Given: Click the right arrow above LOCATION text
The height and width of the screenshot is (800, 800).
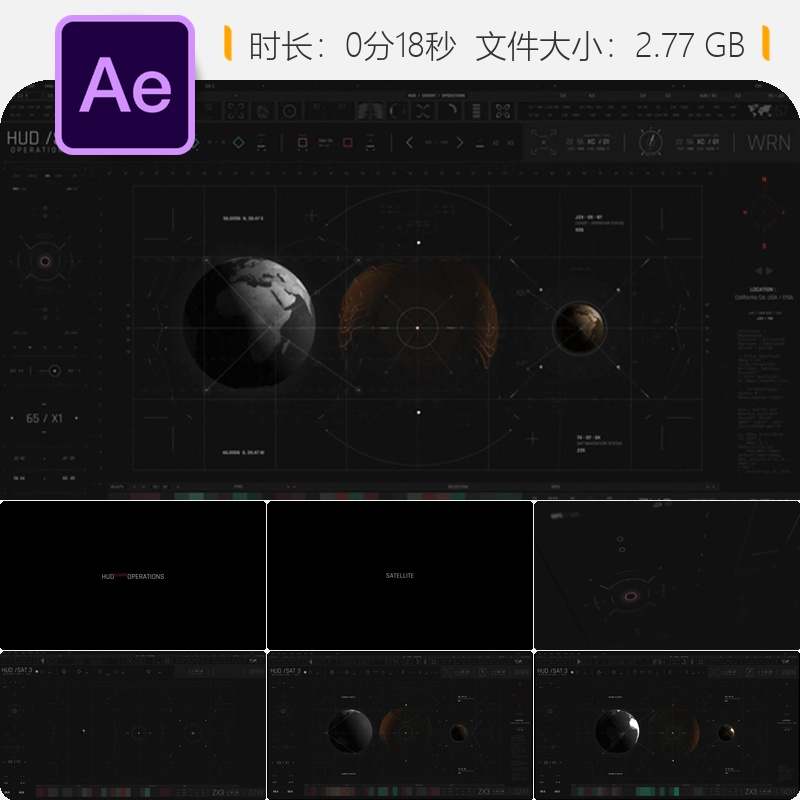Looking at the screenshot, I should click(767, 271).
